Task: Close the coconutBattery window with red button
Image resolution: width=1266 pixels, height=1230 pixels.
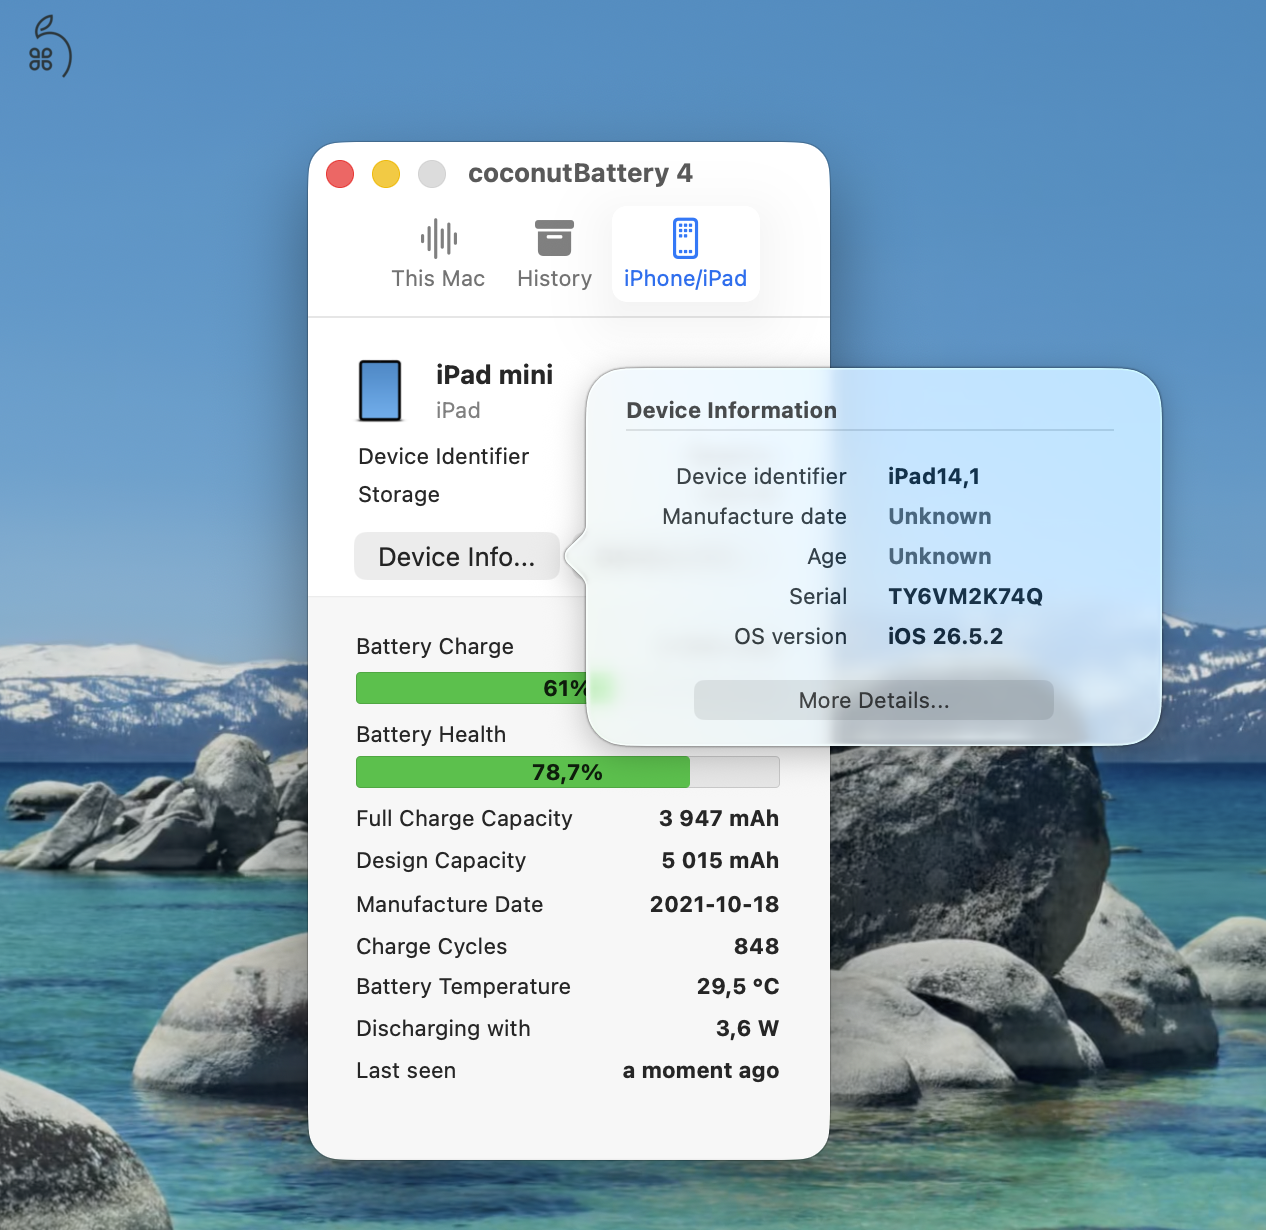Action: coord(340,174)
